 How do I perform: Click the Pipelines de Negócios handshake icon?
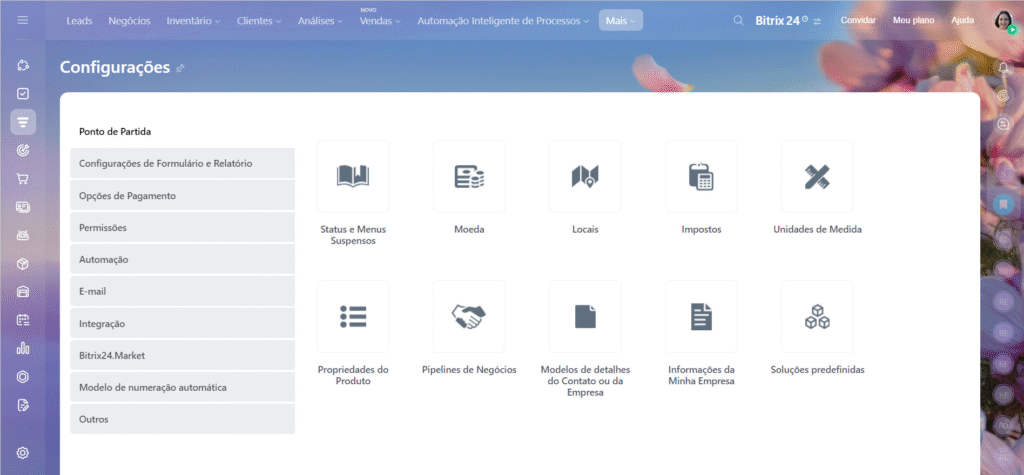tap(469, 317)
